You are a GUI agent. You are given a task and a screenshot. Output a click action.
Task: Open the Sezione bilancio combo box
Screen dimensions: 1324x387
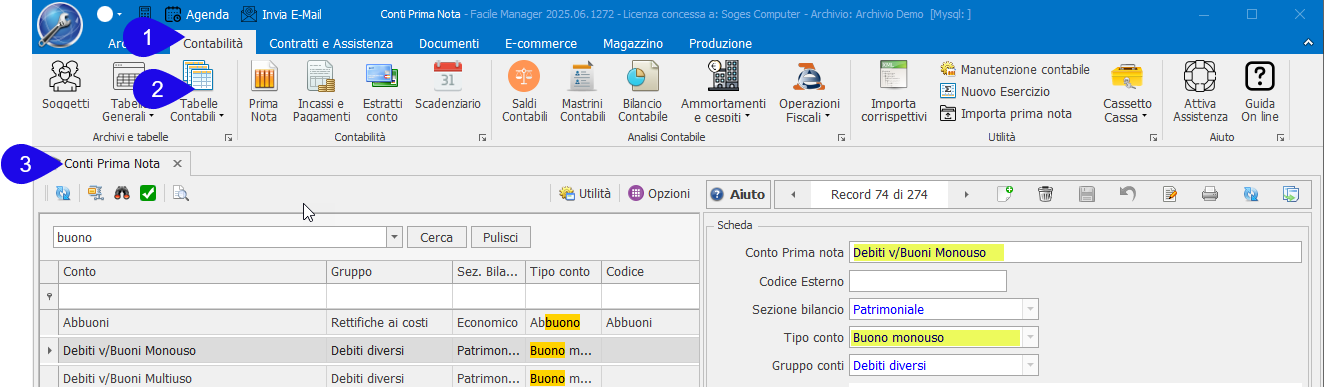pyautogui.click(x=1031, y=309)
